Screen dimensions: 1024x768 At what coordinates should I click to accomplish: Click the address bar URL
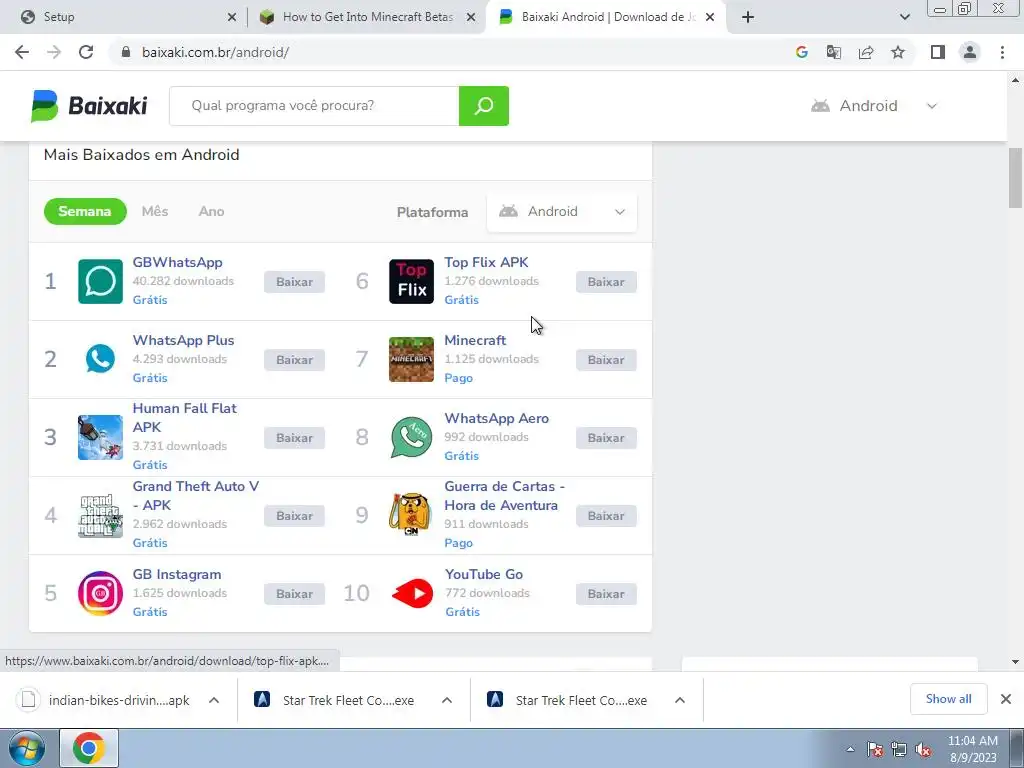(x=216, y=52)
